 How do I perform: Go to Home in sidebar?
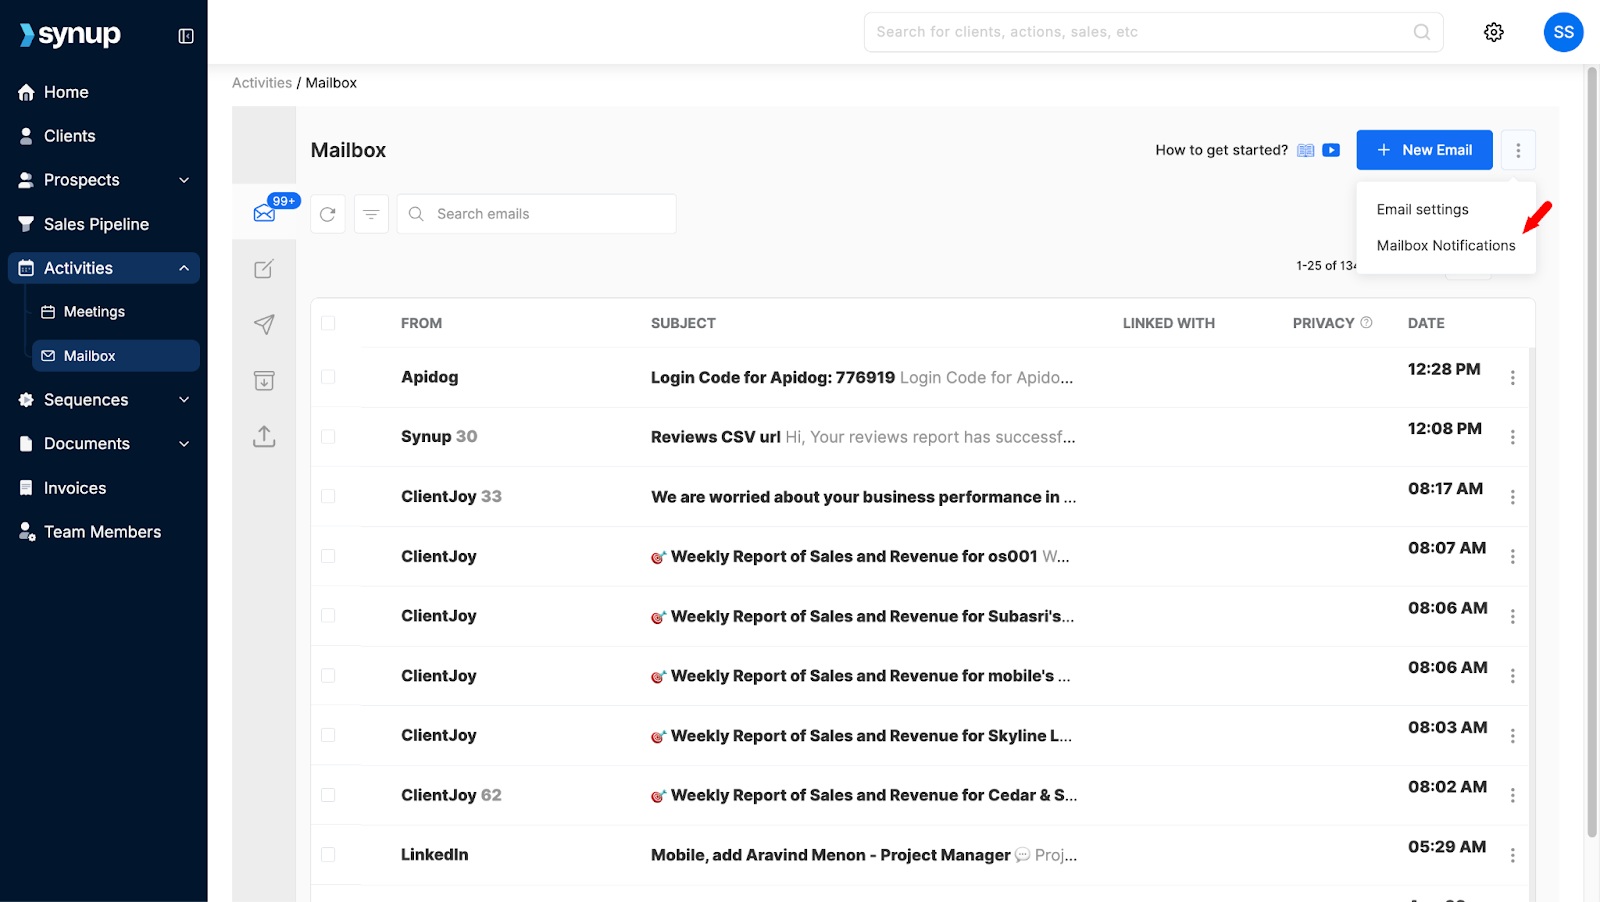click(x=104, y=92)
